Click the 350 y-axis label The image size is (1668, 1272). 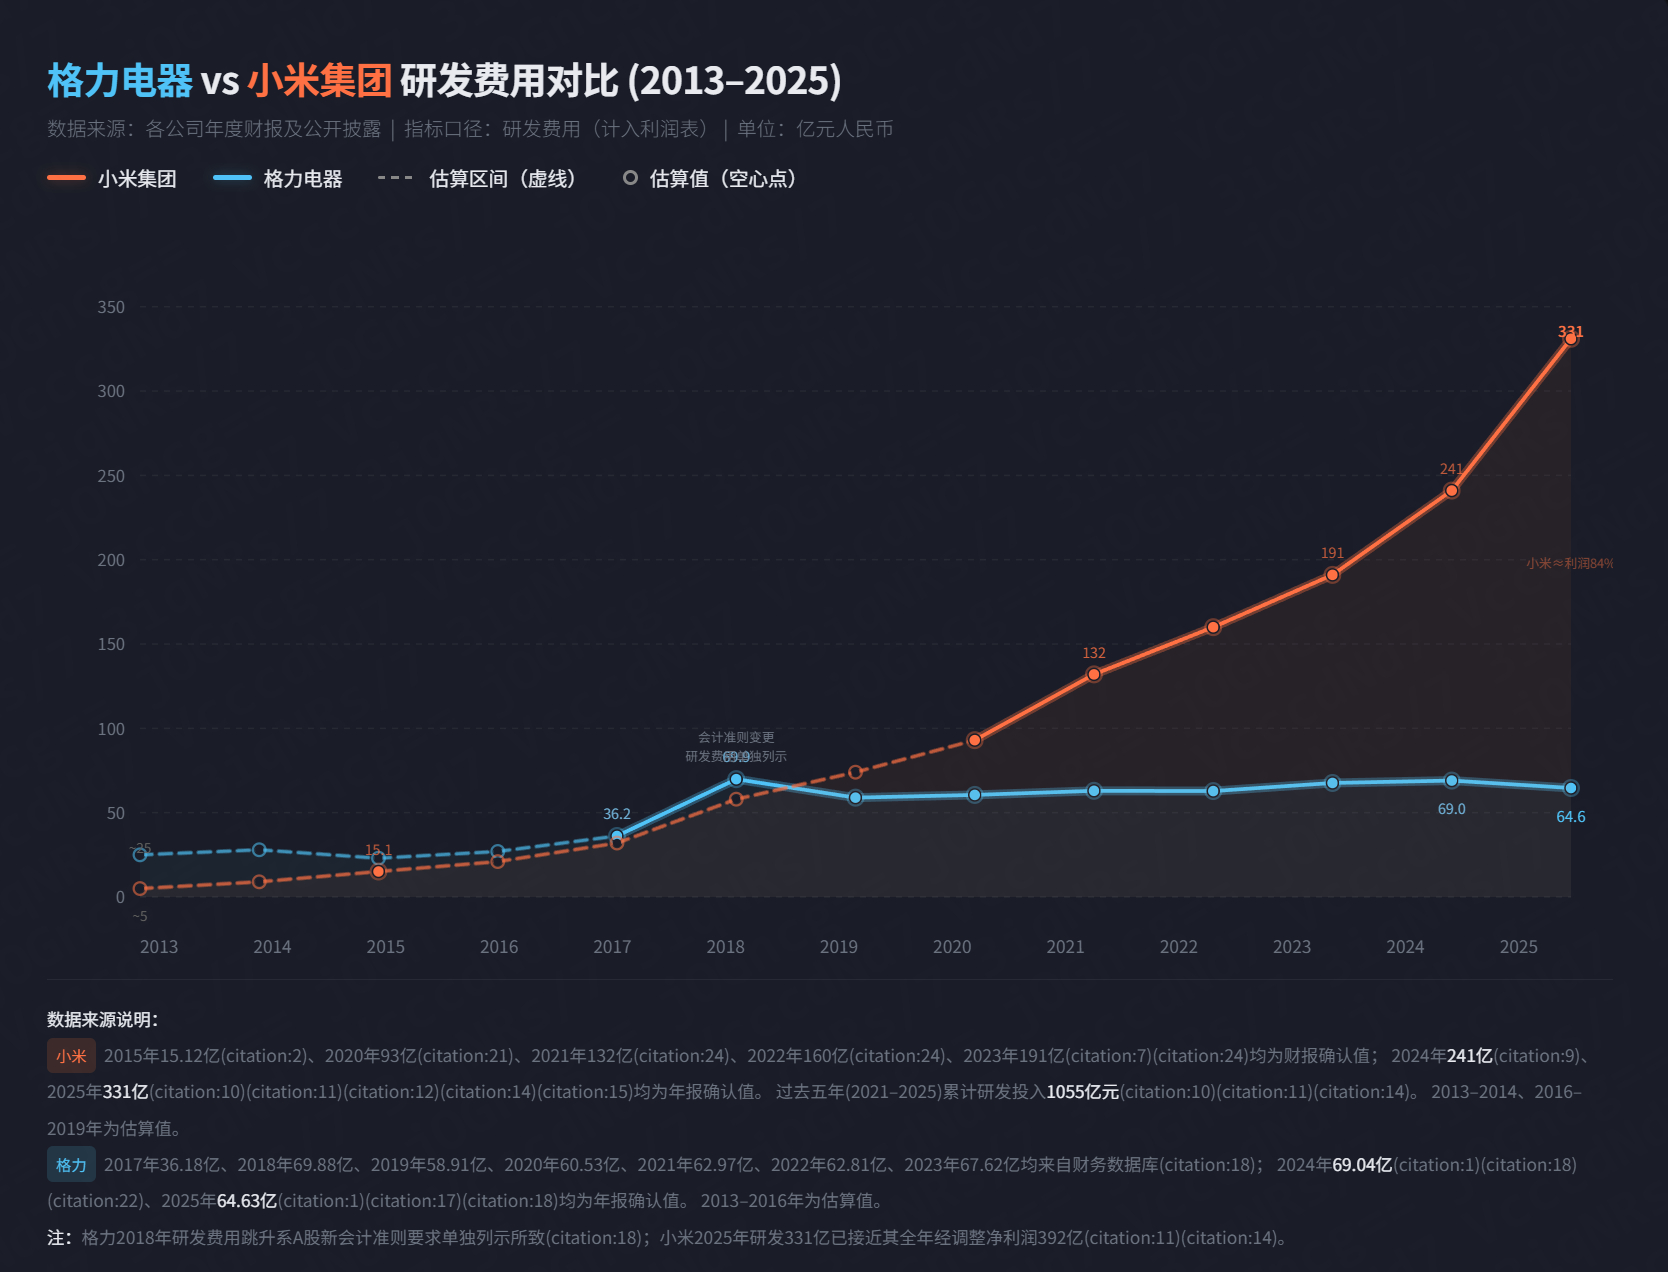pos(111,307)
